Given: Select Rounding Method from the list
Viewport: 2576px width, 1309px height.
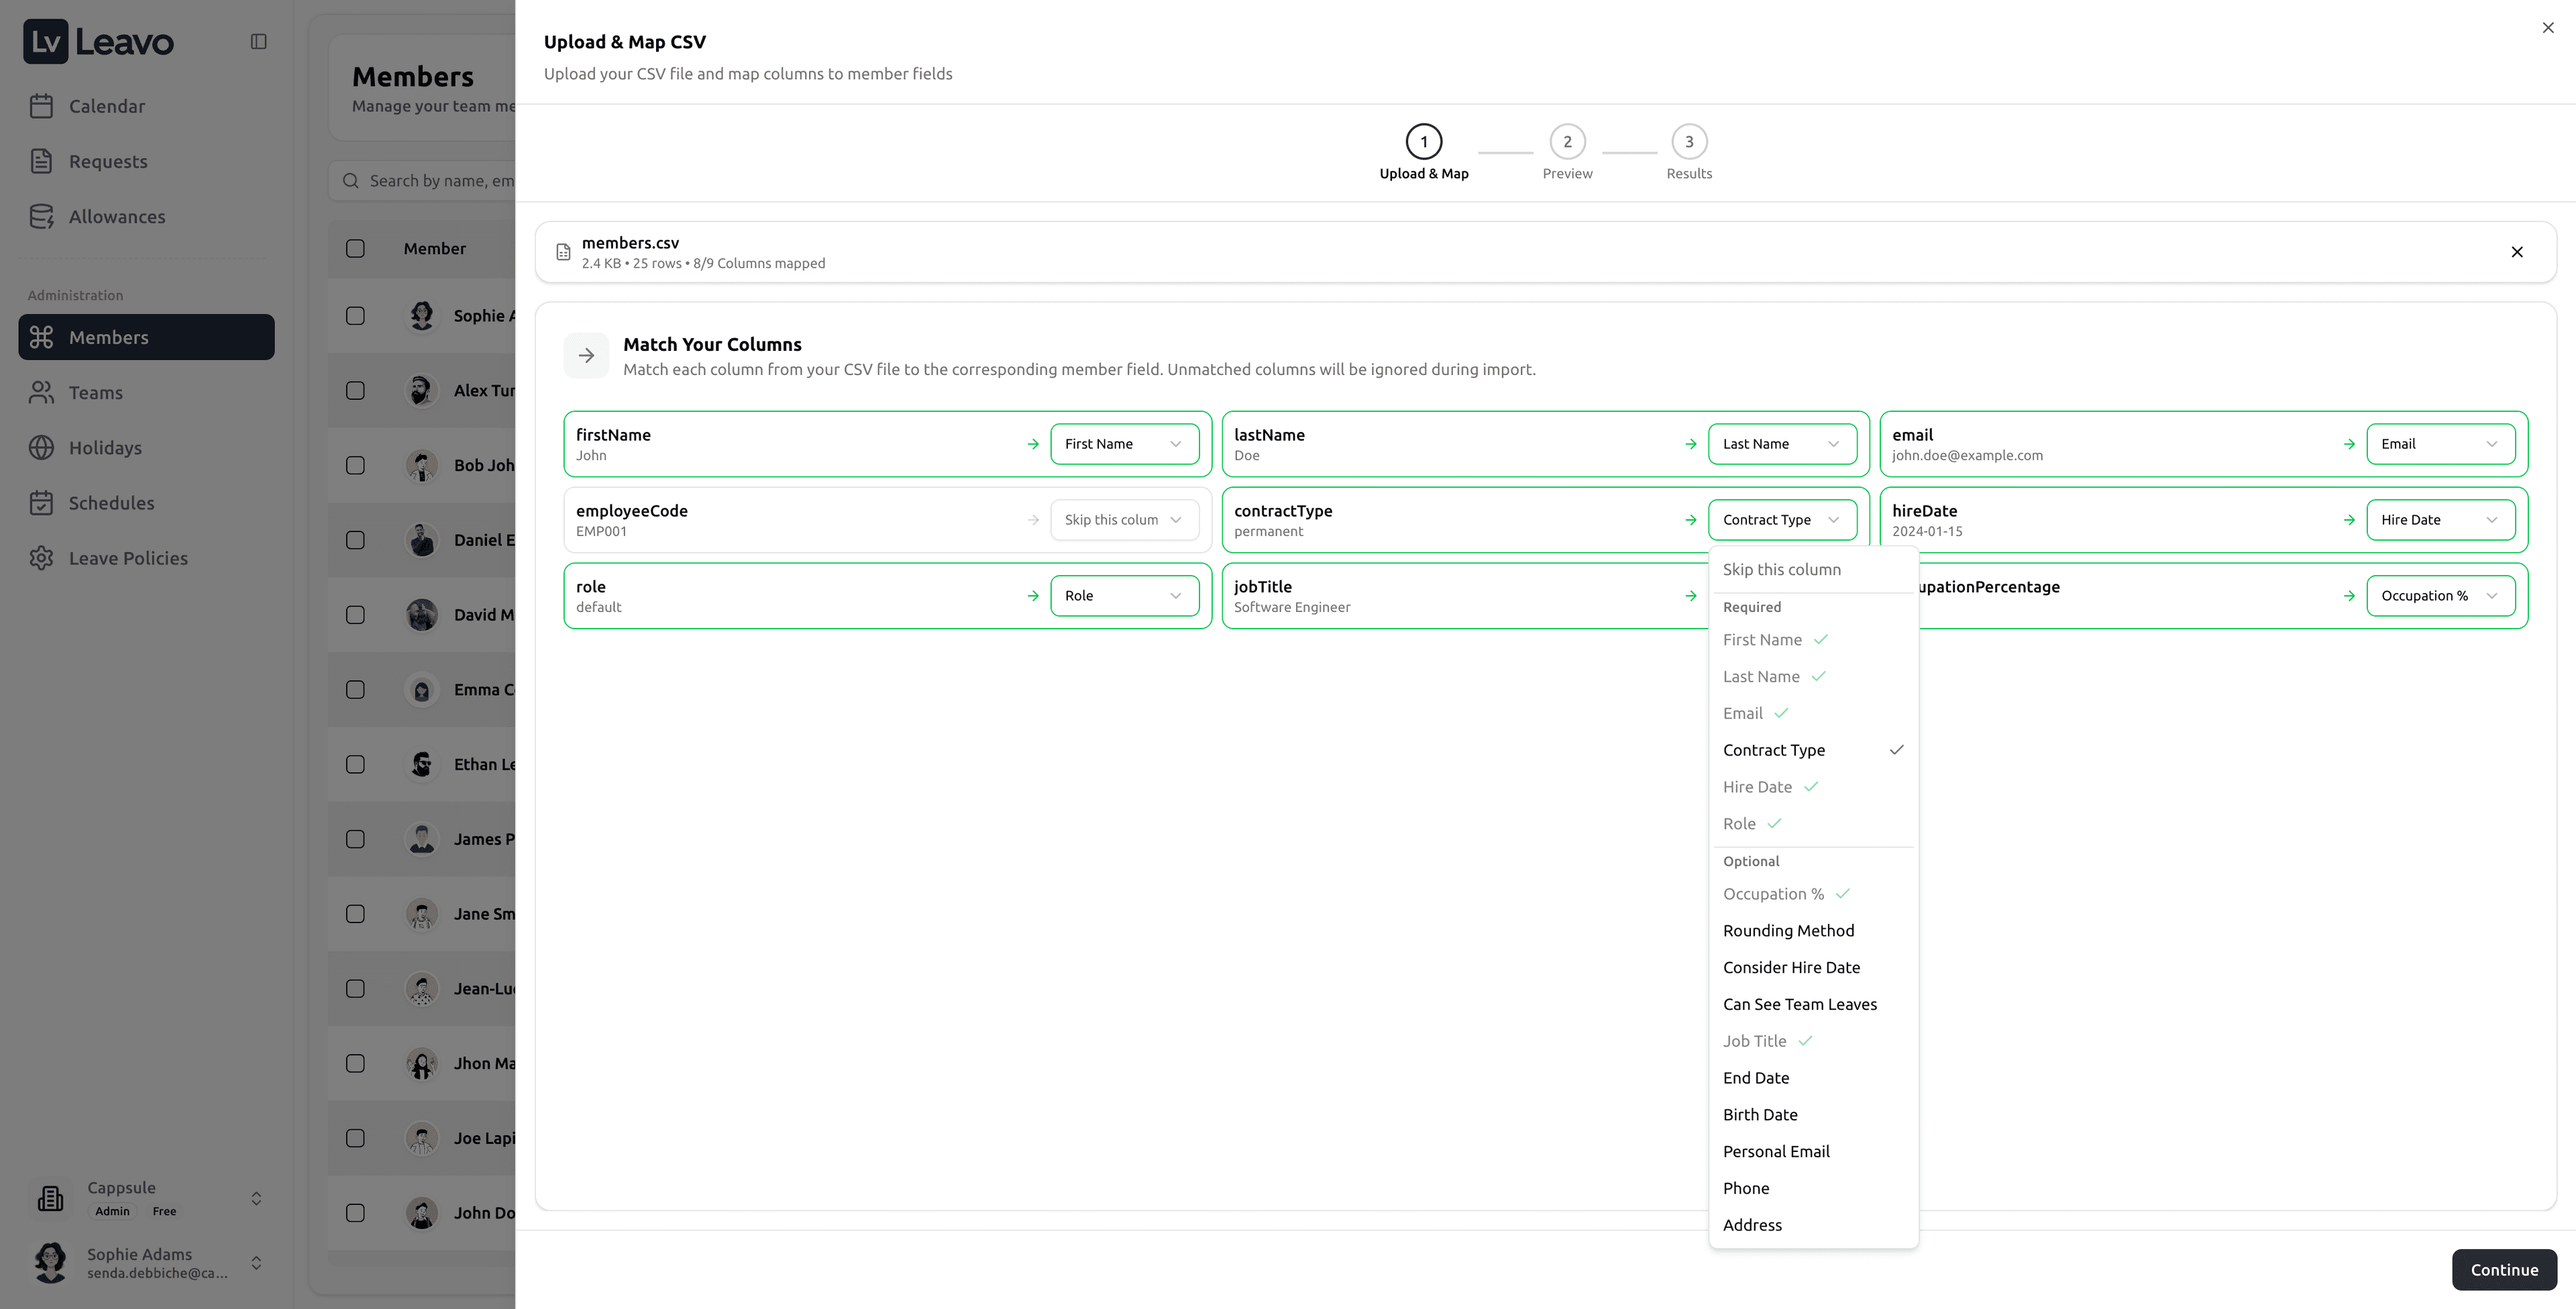Looking at the screenshot, I should pos(1788,931).
